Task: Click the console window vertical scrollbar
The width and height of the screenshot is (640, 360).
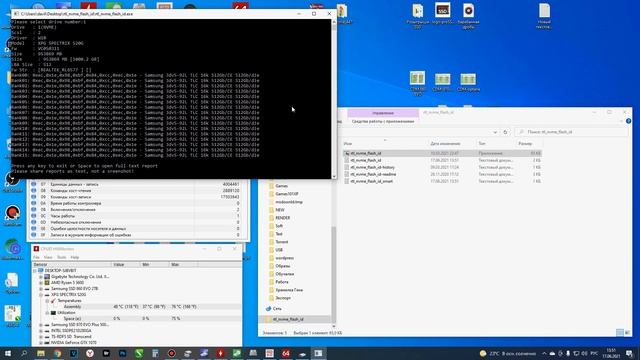Action: pos(334,98)
